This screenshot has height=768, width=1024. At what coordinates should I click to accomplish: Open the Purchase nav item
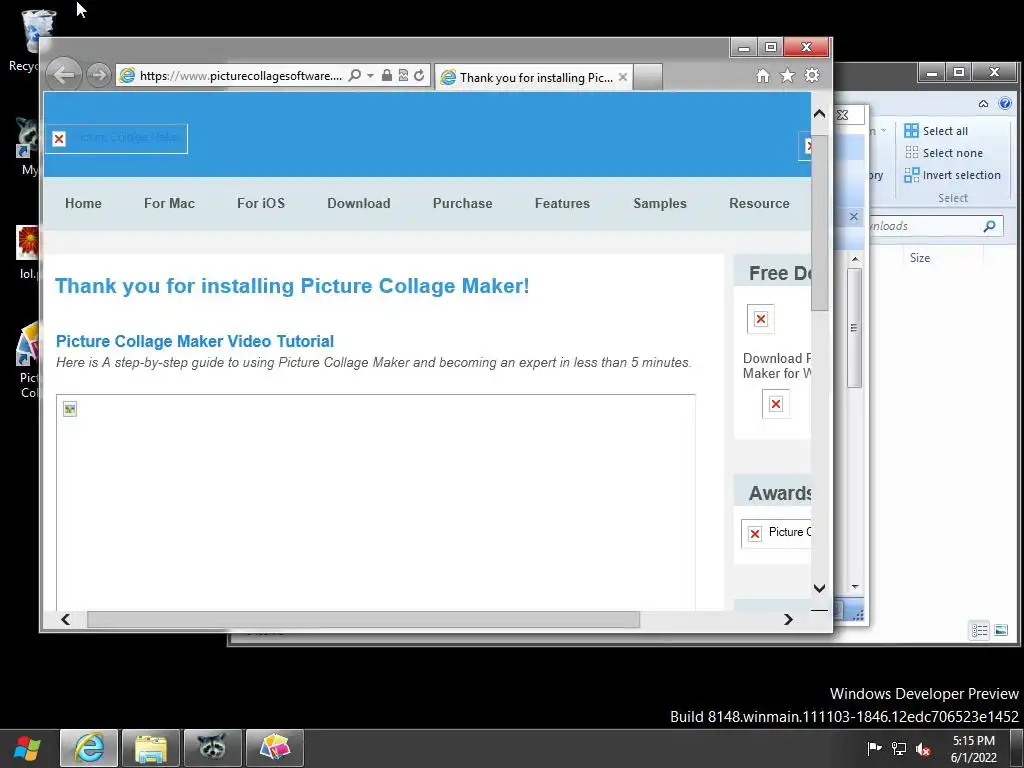(x=462, y=203)
